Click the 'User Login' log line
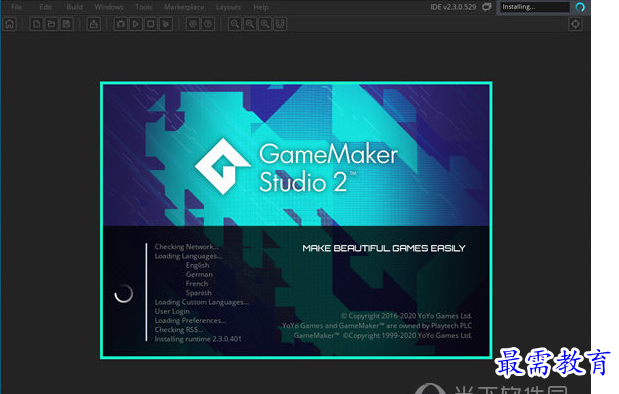The width and height of the screenshot is (619, 394). 172,311
